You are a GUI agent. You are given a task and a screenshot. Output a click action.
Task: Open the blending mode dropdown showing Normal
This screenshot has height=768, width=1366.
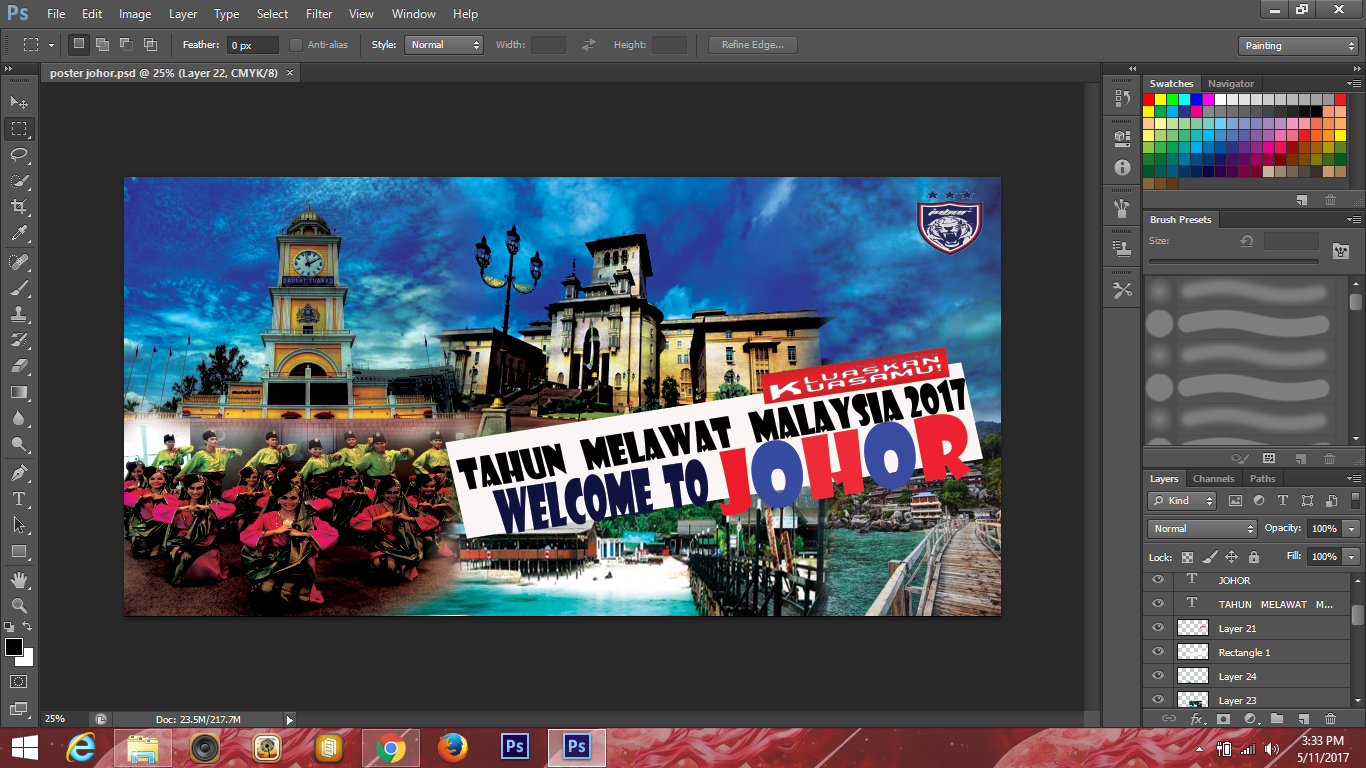1200,528
